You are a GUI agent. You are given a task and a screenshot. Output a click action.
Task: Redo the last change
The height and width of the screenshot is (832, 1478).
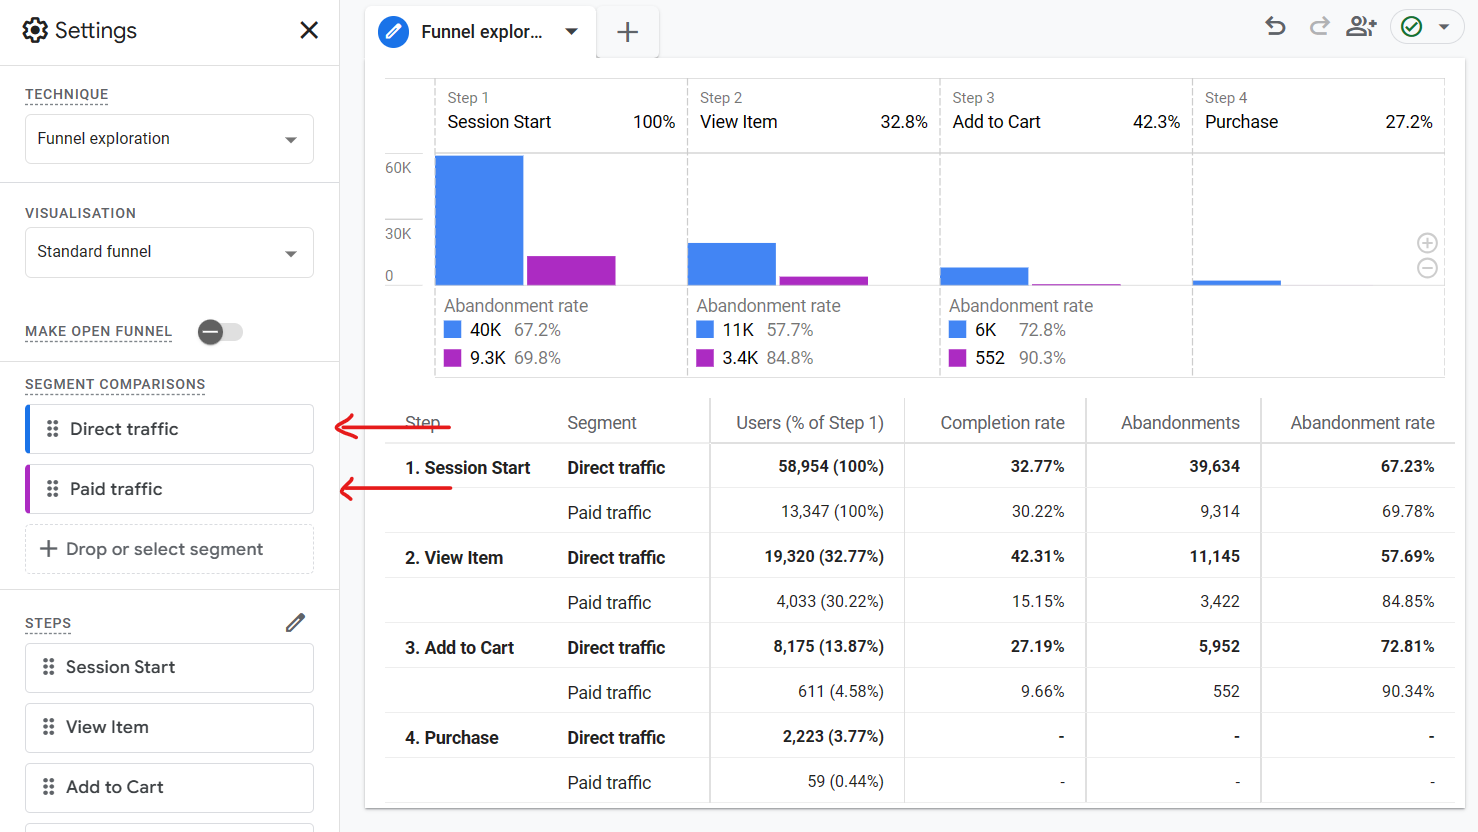point(1319,26)
